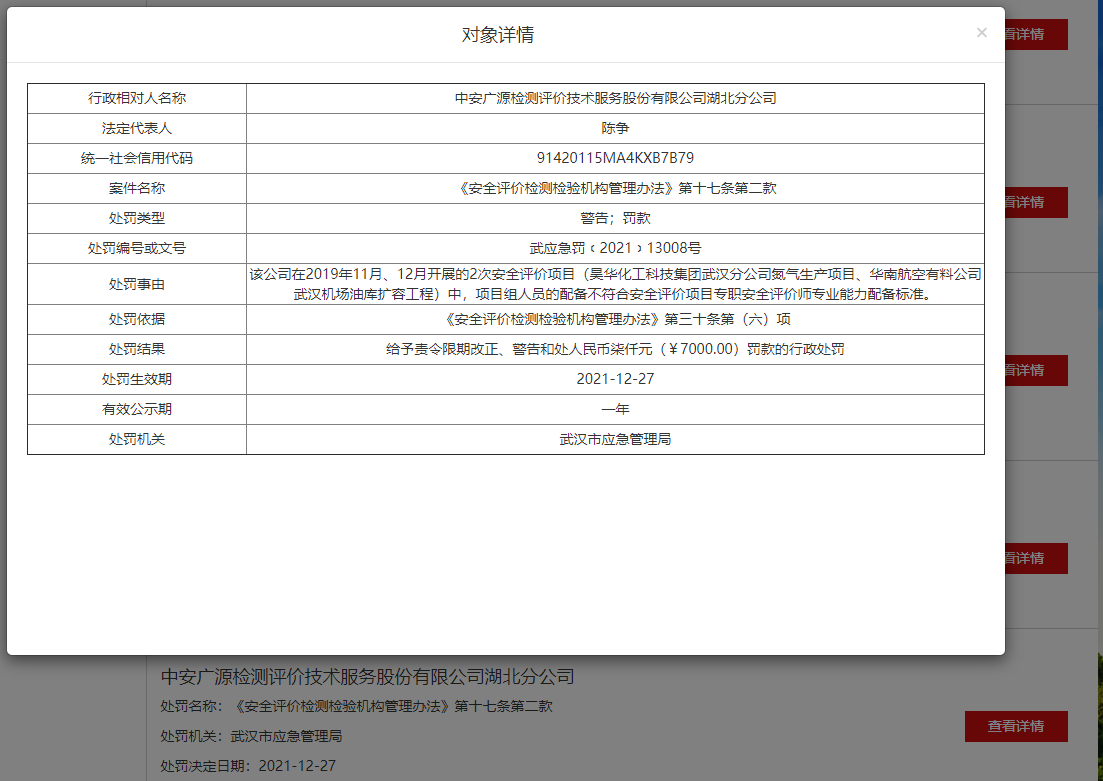Click company heading below the dialog

tap(367, 677)
